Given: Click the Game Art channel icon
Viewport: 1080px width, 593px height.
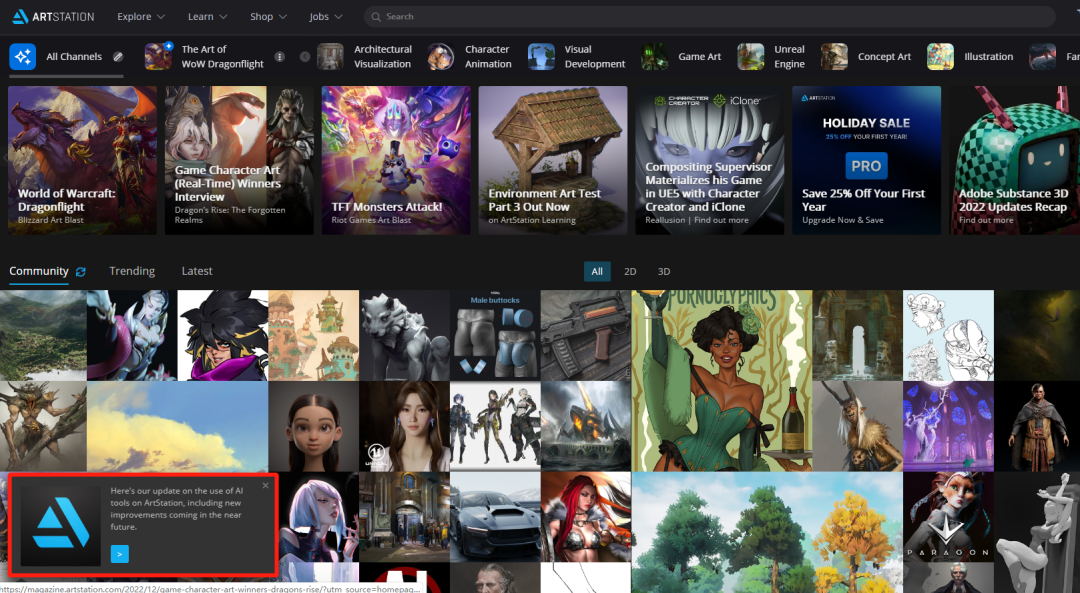Looking at the screenshot, I should [654, 56].
